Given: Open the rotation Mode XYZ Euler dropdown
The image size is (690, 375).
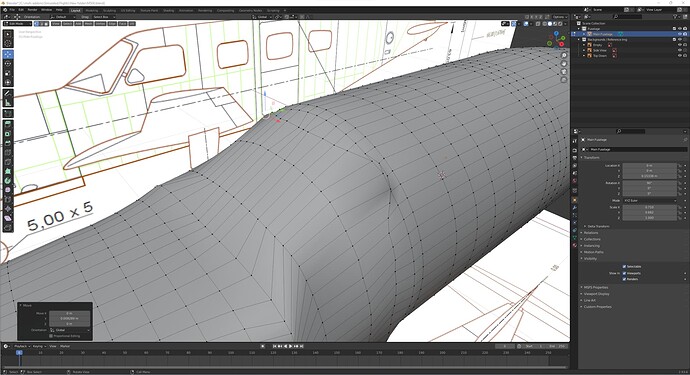Looking at the screenshot, I should click(650, 200).
